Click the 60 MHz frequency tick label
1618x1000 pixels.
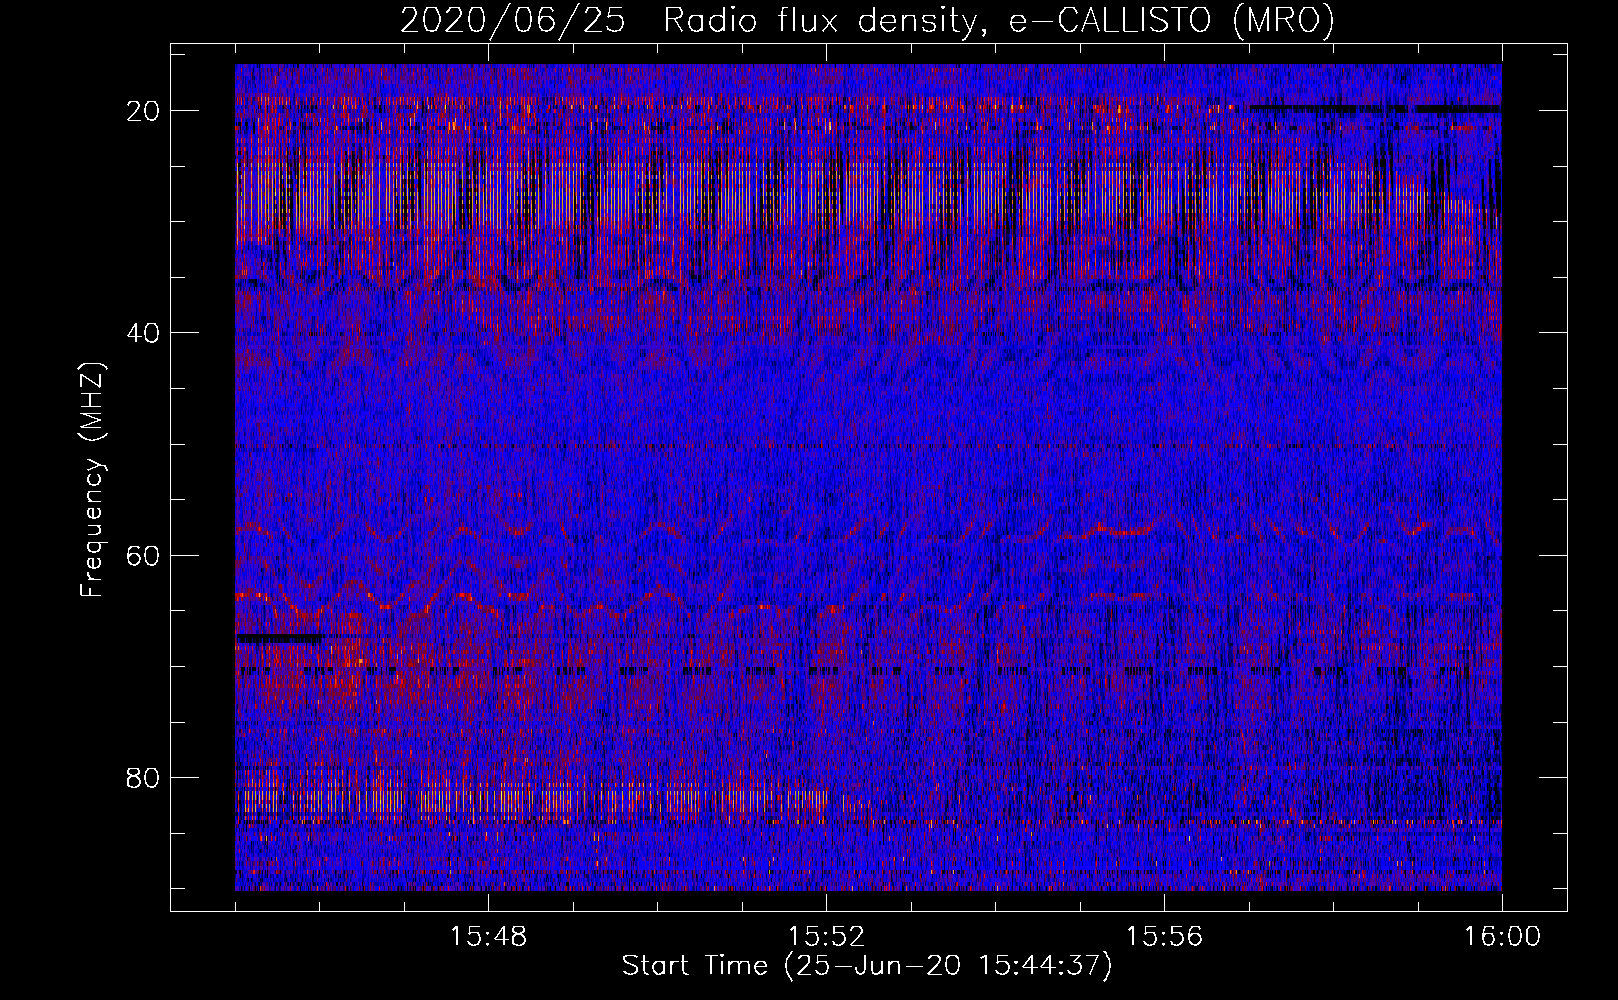[144, 556]
